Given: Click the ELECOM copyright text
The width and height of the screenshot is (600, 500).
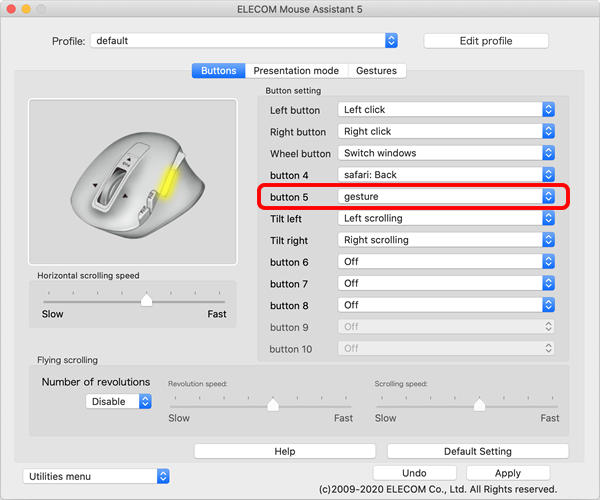Looking at the screenshot, I should pyautogui.click(x=438, y=489).
